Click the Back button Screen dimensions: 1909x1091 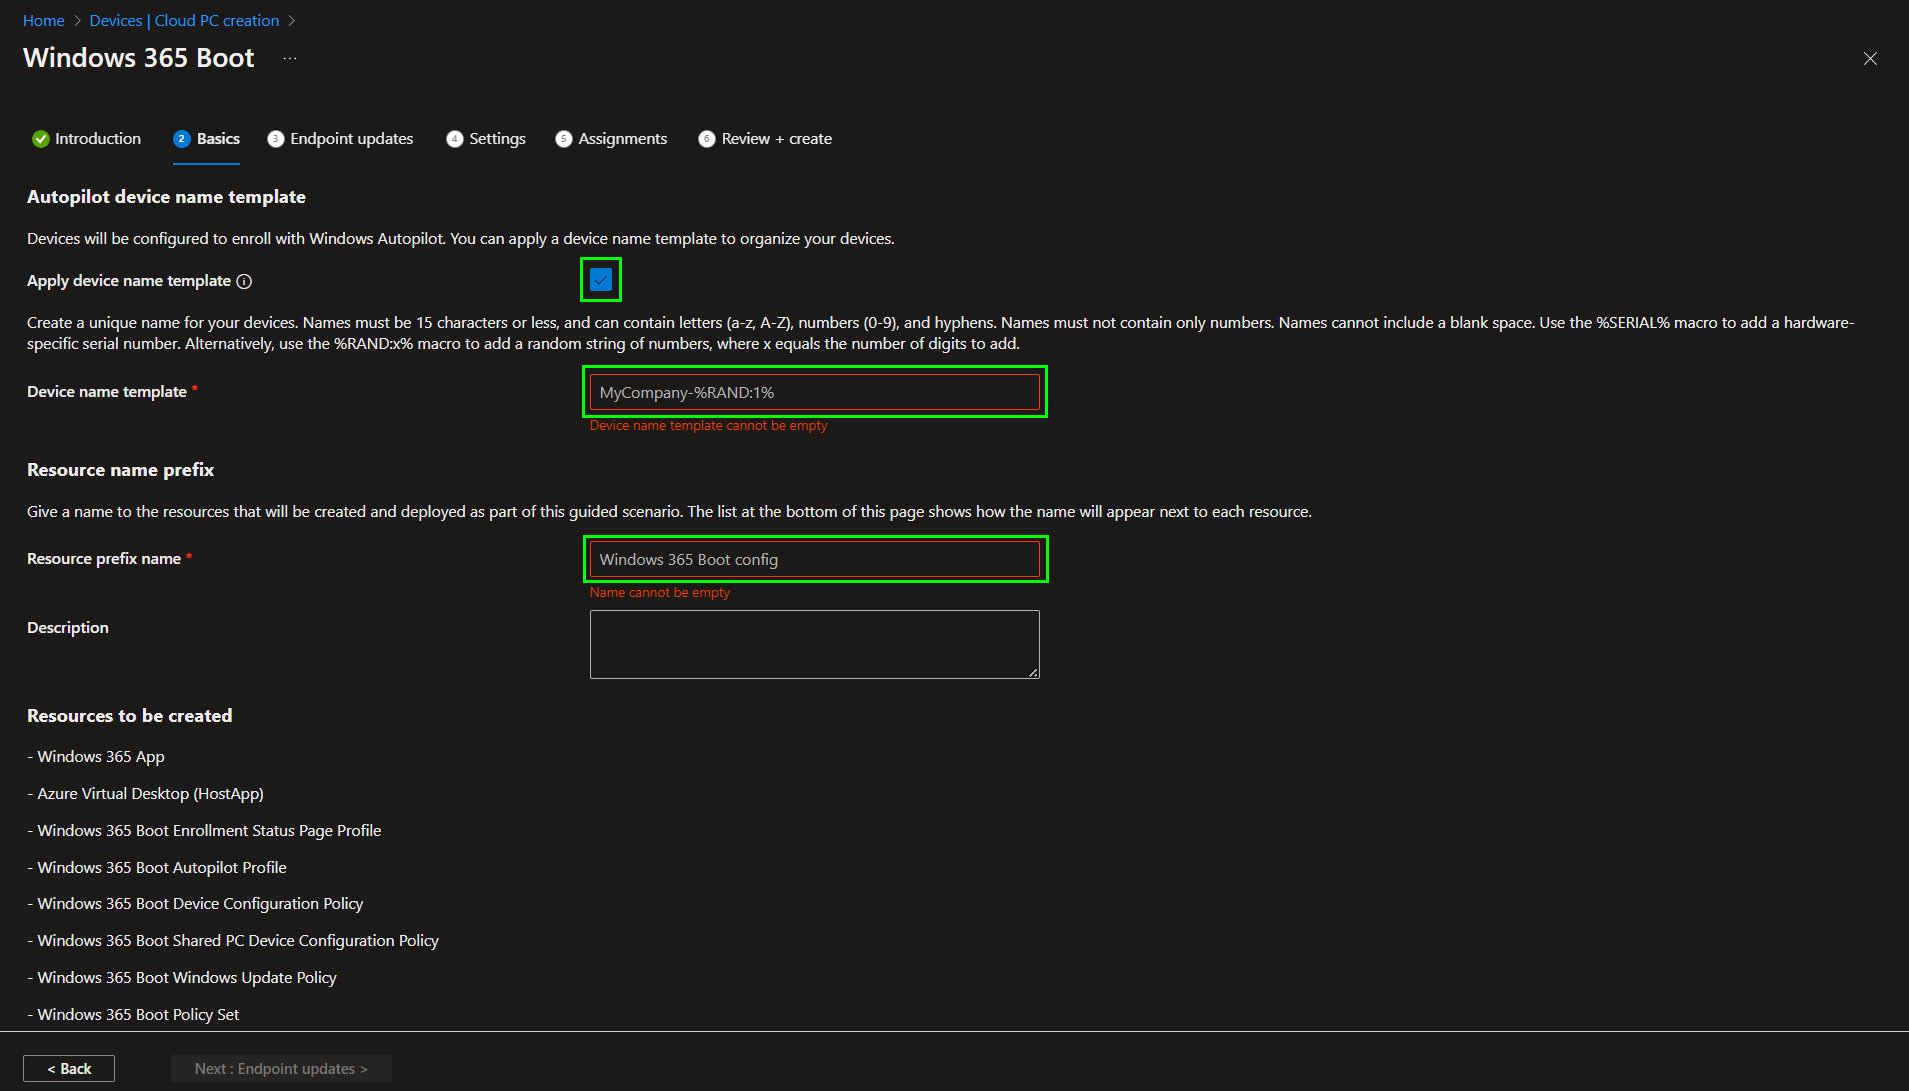coord(69,1069)
